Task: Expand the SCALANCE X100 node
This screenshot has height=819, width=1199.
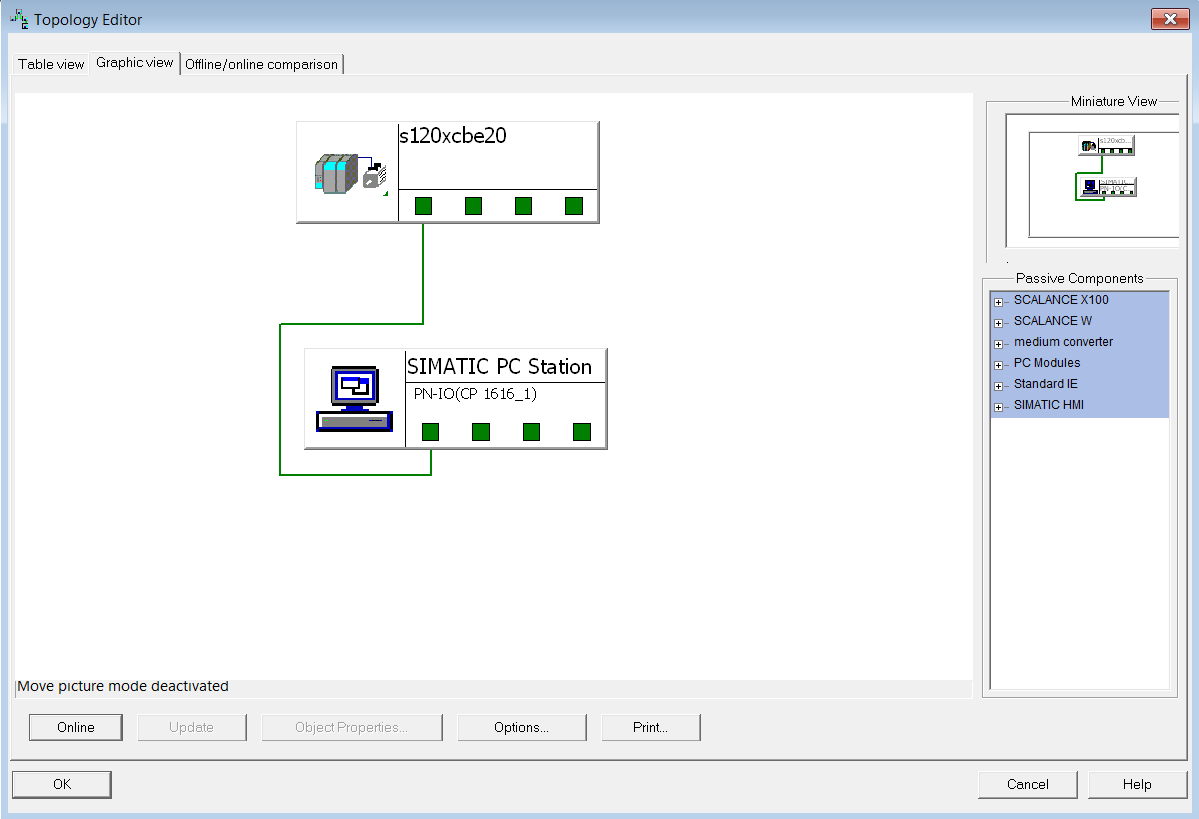Action: pyautogui.click(x=998, y=302)
